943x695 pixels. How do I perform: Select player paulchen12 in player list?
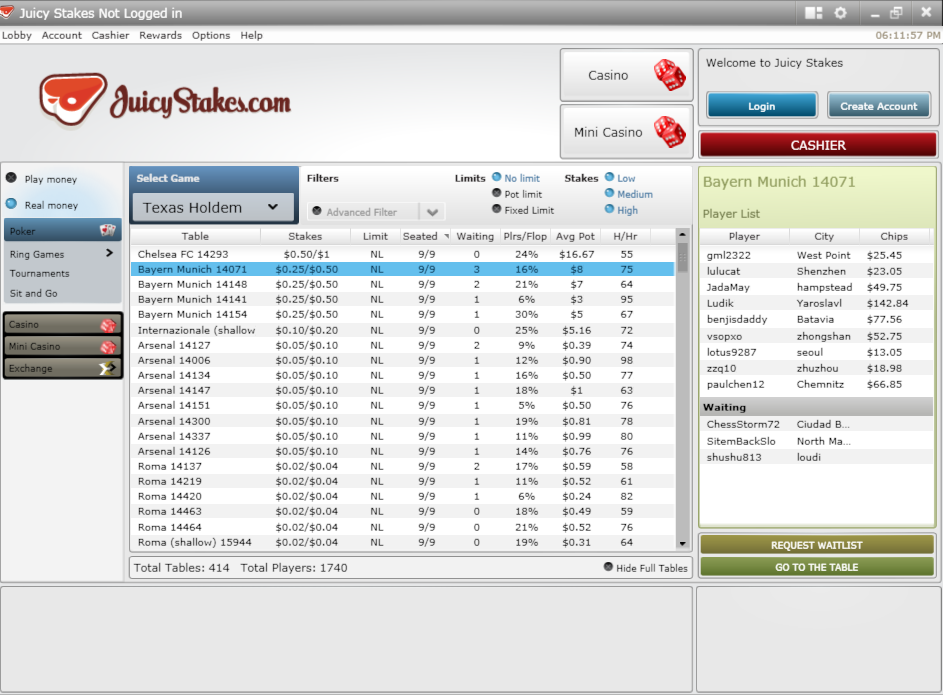click(817, 384)
